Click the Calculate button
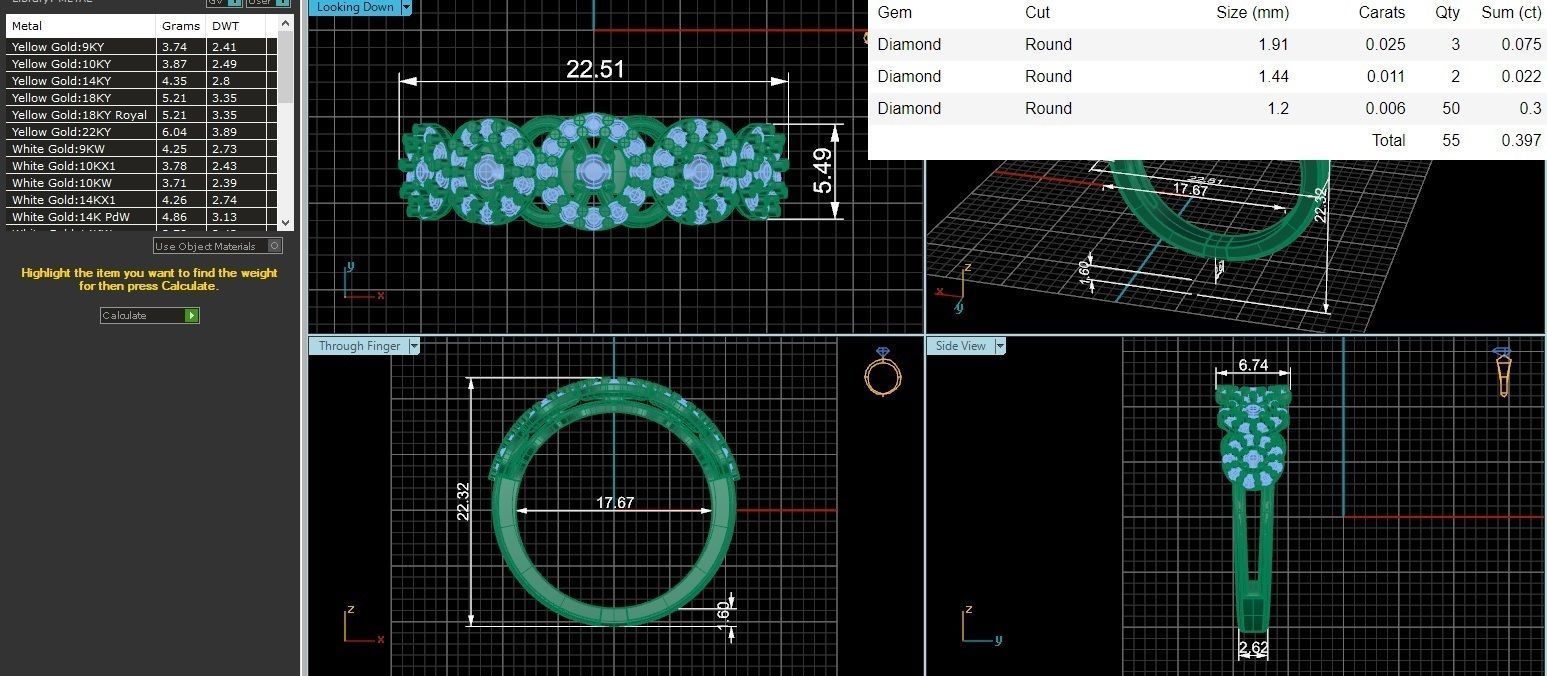This screenshot has width=1547, height=676. point(150,316)
